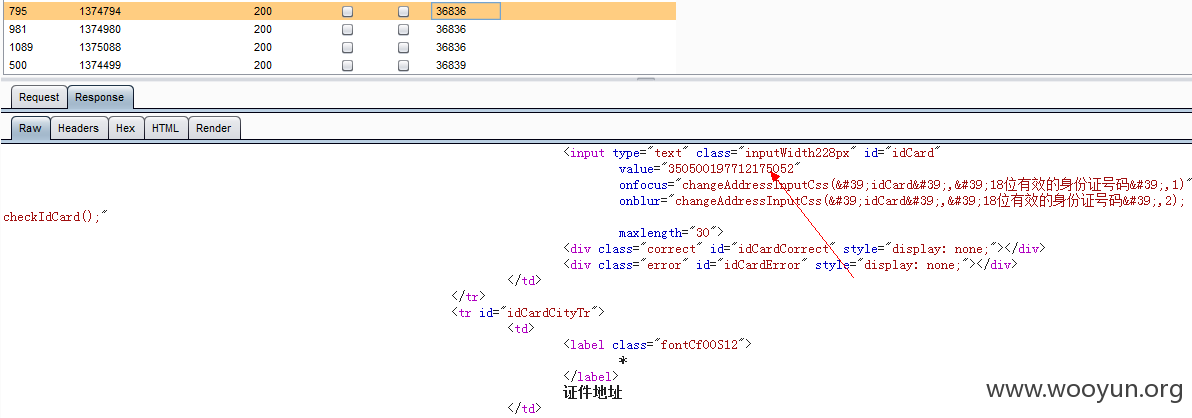Click status 200 in row 981
The image size is (1192, 418).
coord(263,30)
